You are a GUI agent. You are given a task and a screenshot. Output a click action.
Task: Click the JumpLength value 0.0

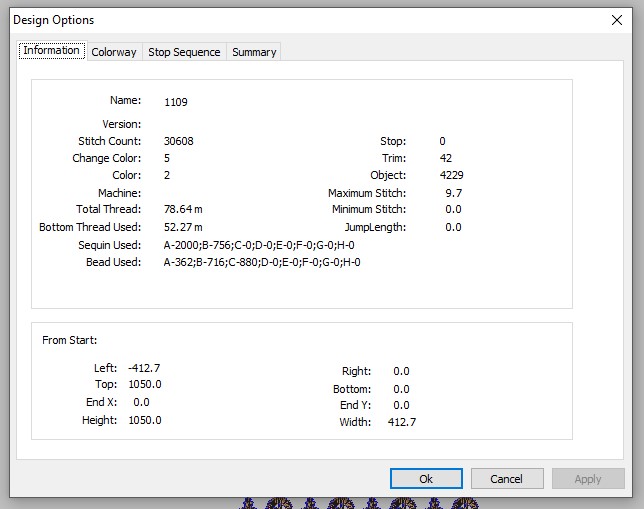point(453,227)
